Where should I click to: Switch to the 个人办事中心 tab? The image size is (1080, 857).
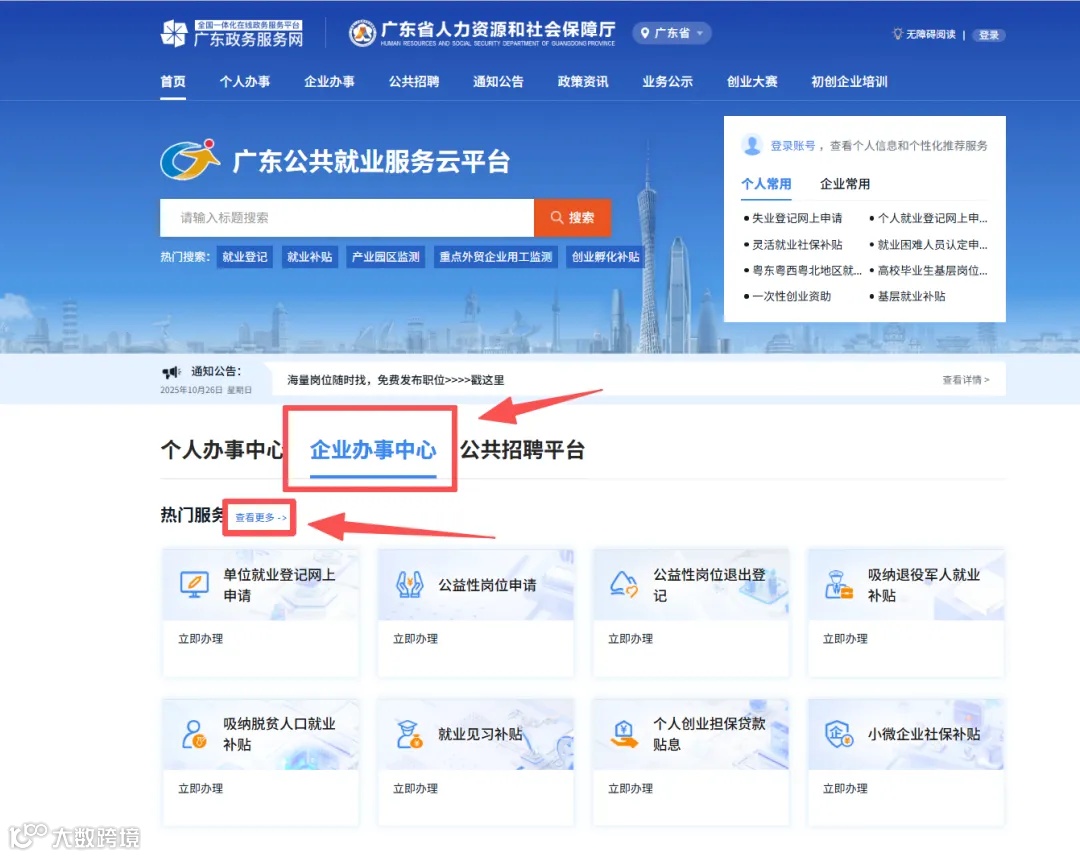coord(222,450)
